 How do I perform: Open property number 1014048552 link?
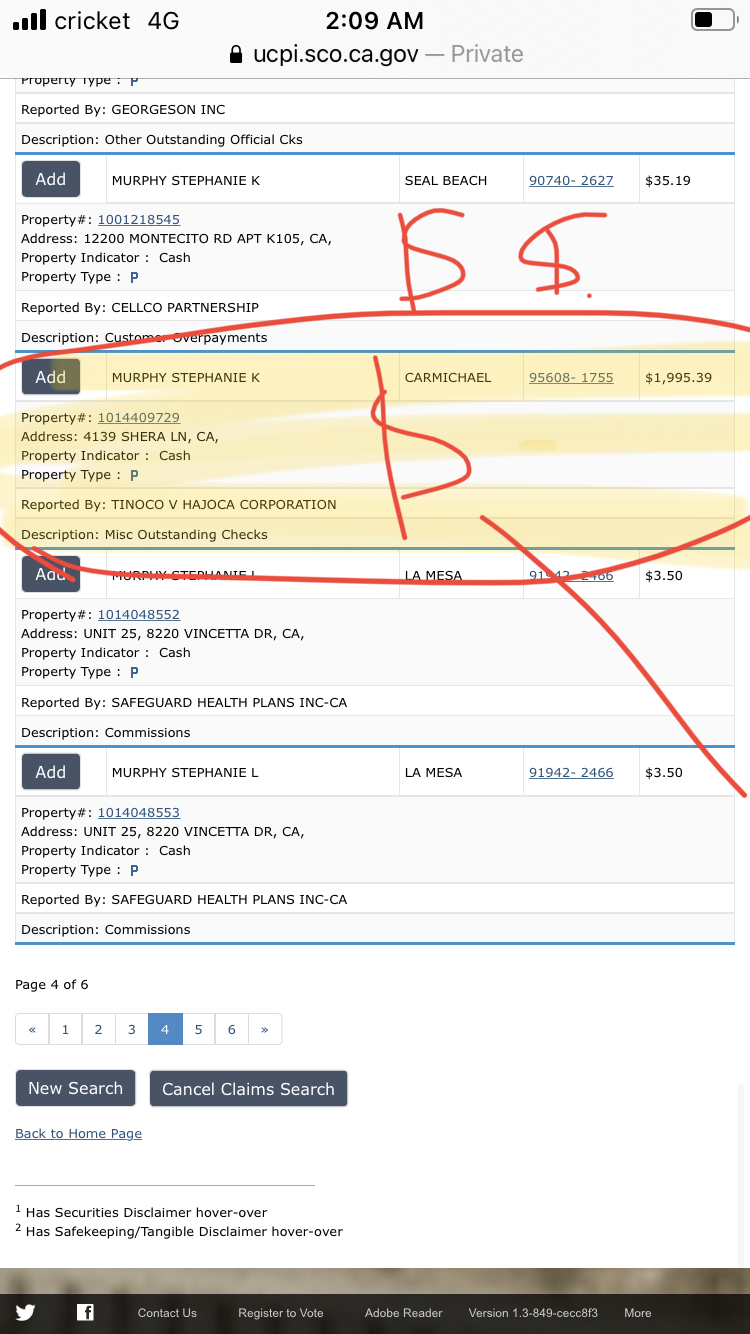coord(139,614)
